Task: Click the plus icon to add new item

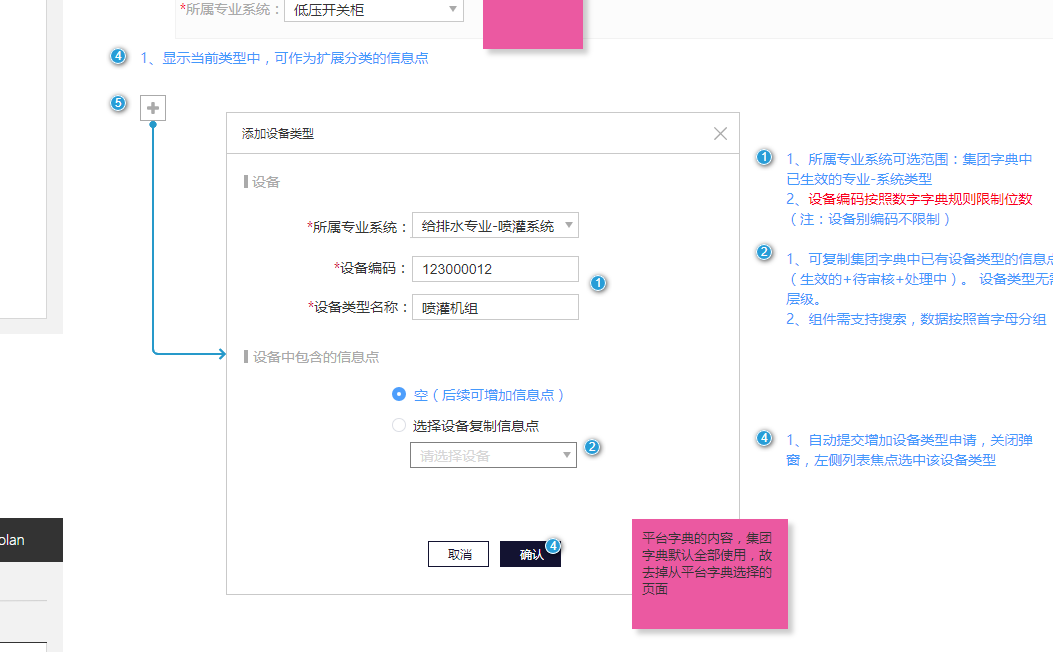Action: point(152,107)
